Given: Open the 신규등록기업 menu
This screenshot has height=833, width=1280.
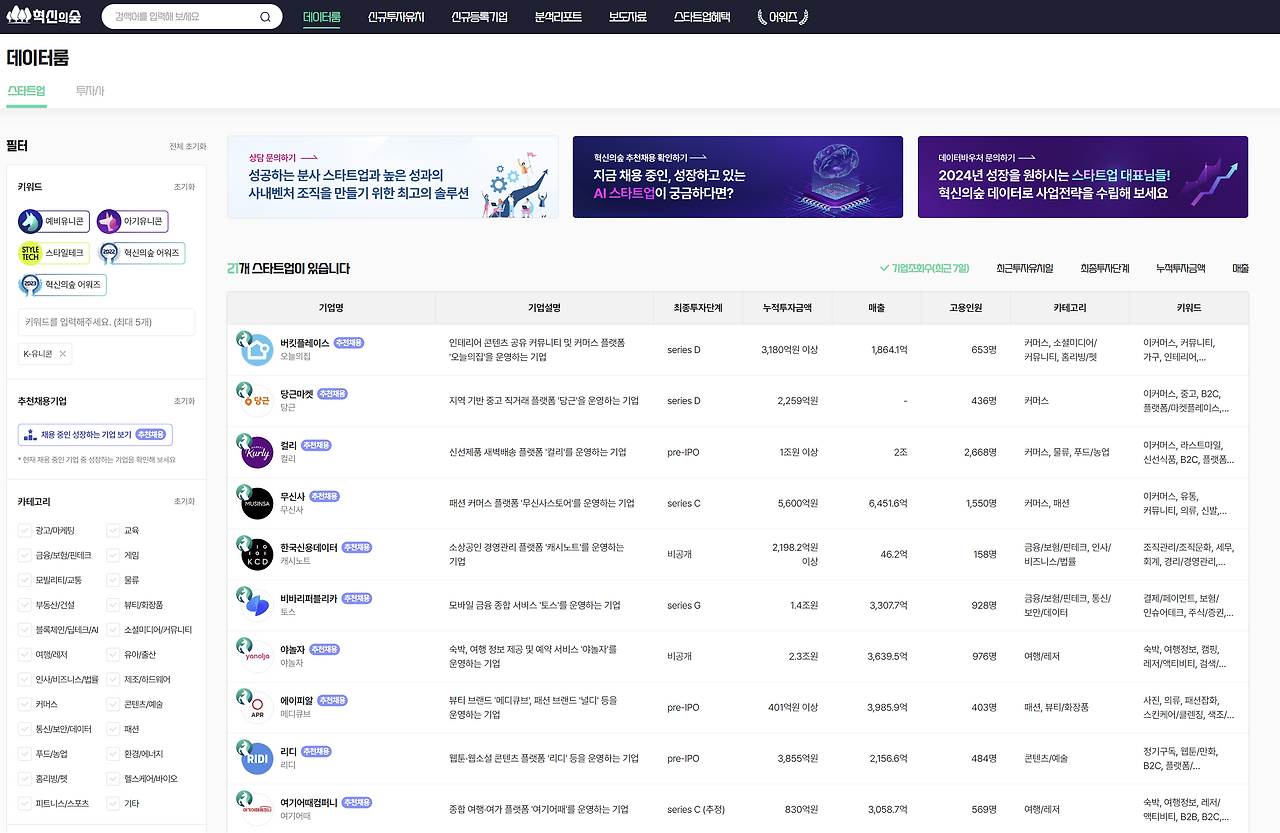Looking at the screenshot, I should coord(479,17).
